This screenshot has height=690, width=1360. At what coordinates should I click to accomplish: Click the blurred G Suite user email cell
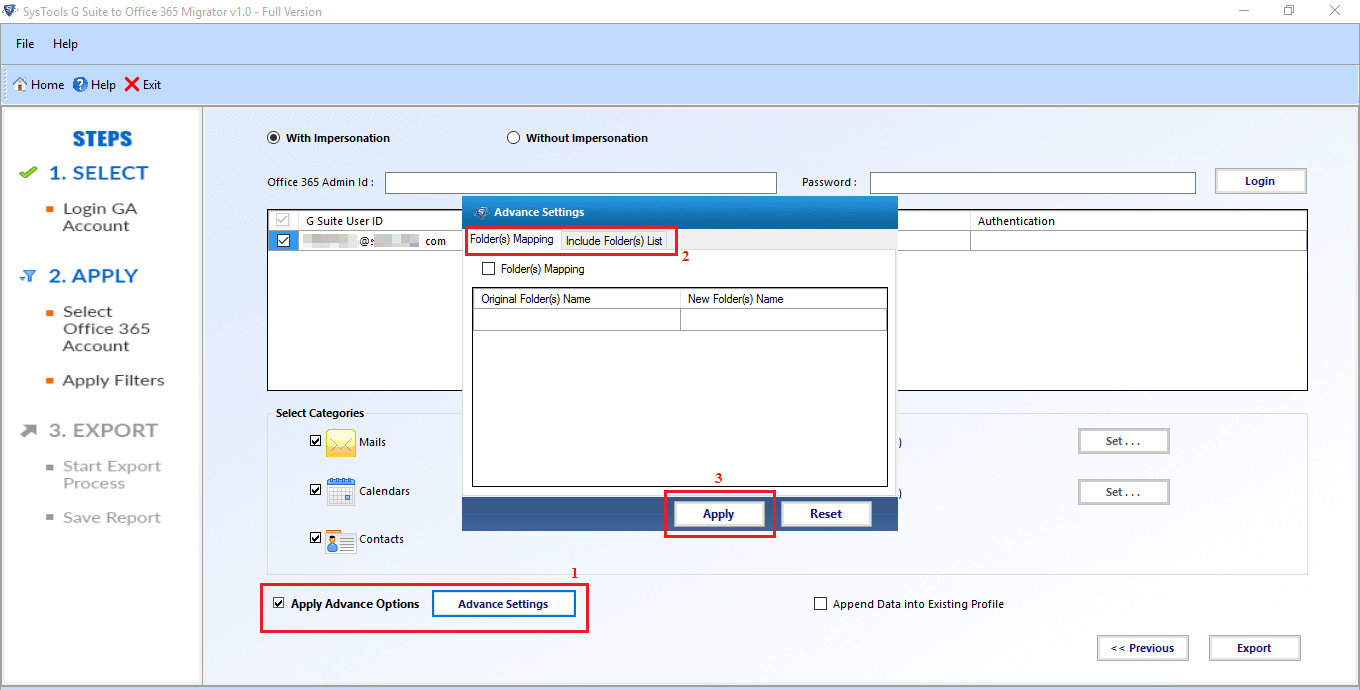click(380, 241)
